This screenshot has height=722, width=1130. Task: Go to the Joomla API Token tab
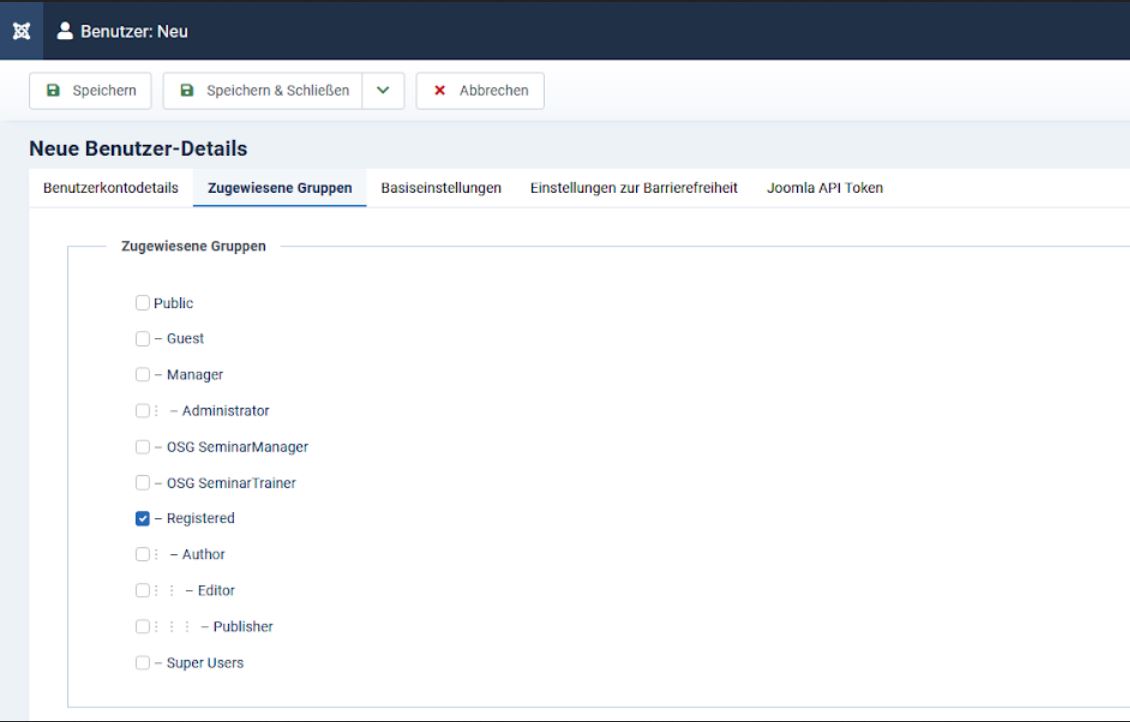pyautogui.click(x=825, y=188)
